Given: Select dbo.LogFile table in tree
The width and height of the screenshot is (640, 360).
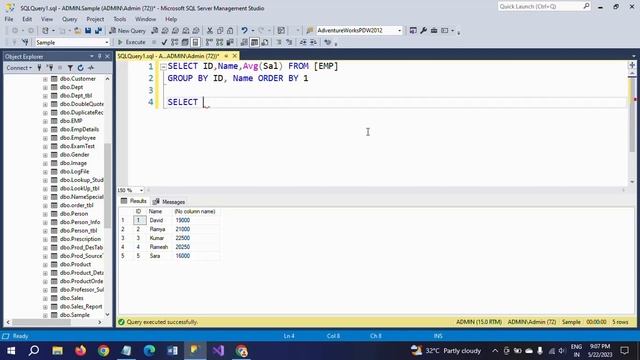Looking at the screenshot, I should pyautogui.click(x=74, y=171).
